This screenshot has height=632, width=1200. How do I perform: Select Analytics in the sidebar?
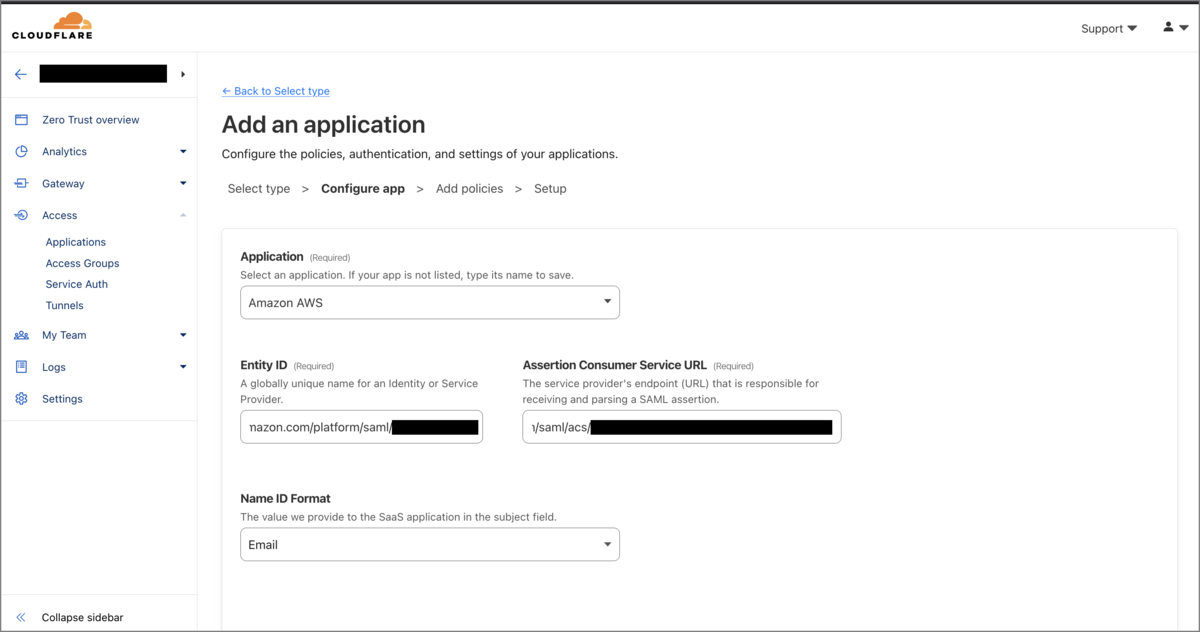(64, 152)
